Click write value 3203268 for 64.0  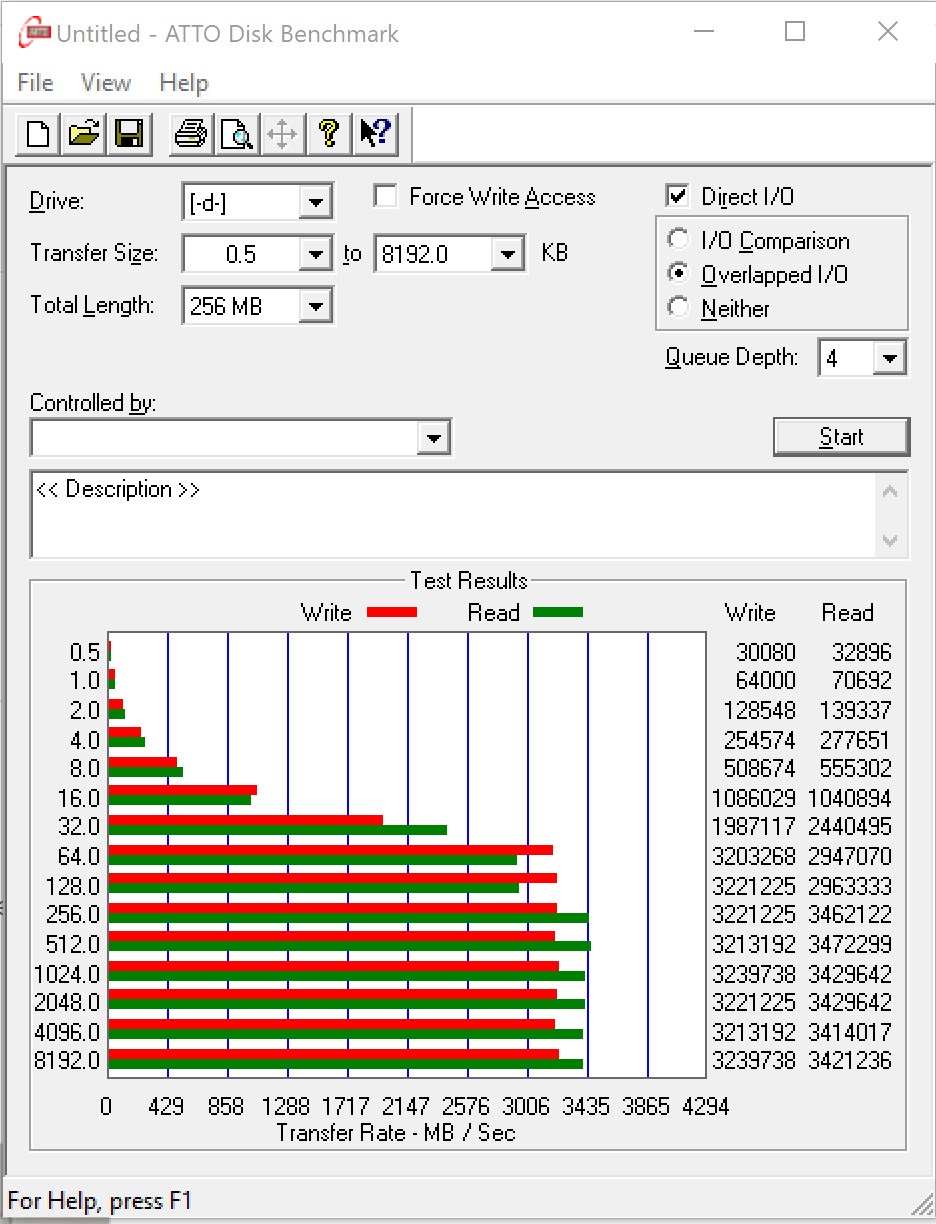[x=754, y=857]
